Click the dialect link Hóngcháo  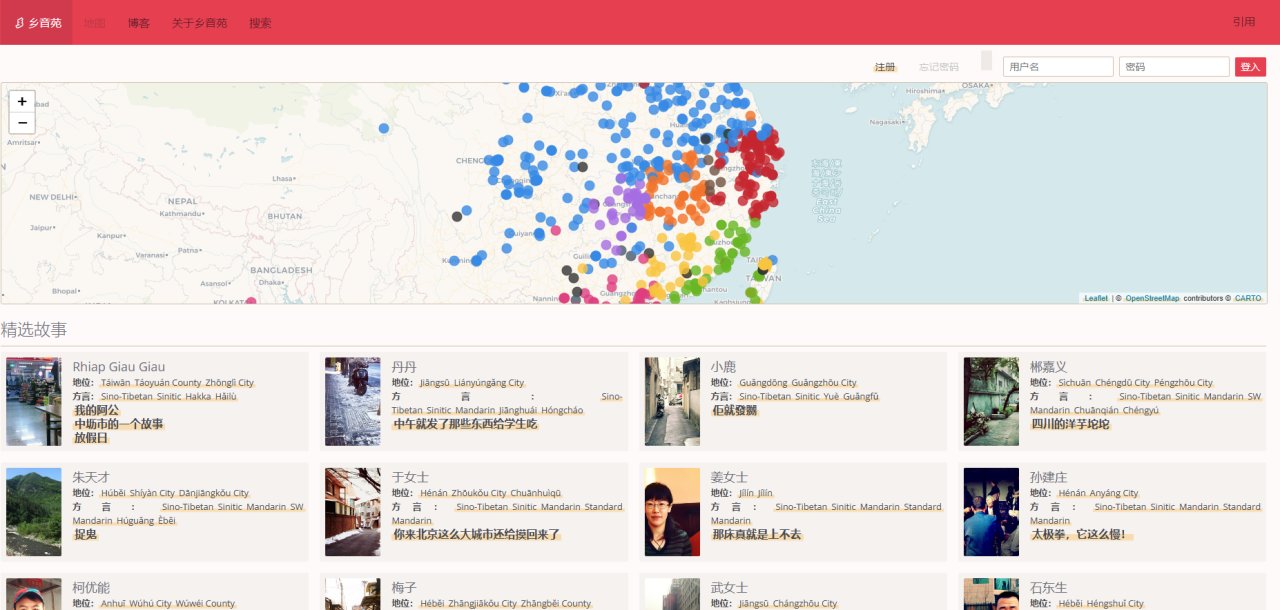(563, 411)
